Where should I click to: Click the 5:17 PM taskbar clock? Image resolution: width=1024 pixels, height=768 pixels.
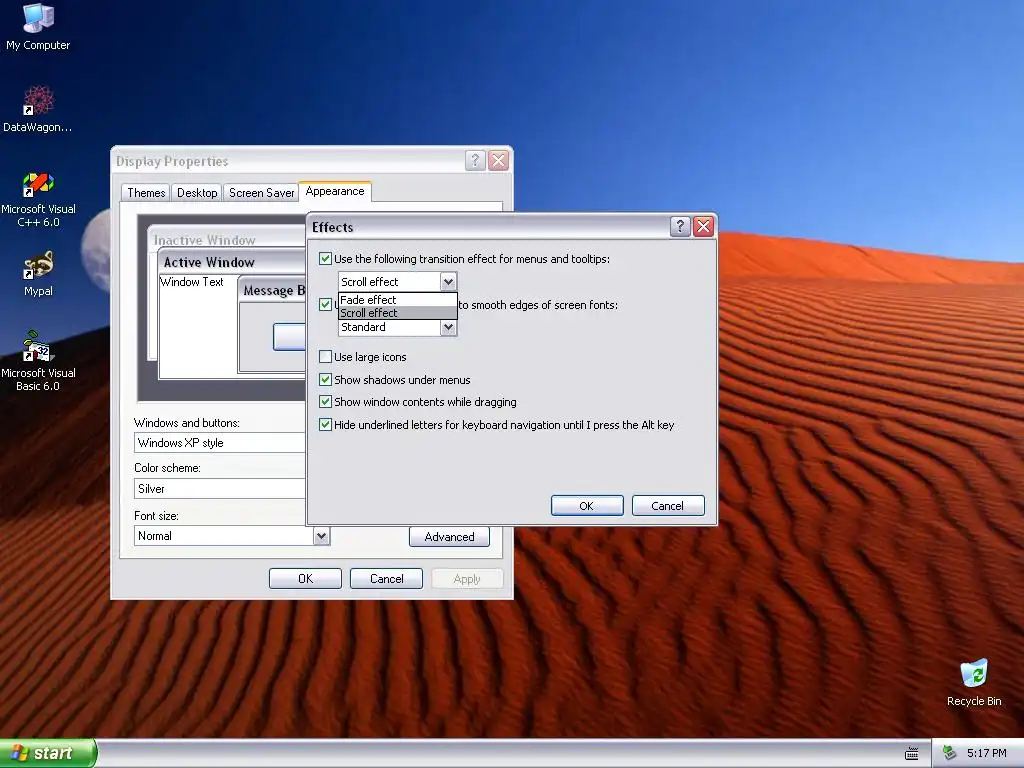click(x=986, y=753)
